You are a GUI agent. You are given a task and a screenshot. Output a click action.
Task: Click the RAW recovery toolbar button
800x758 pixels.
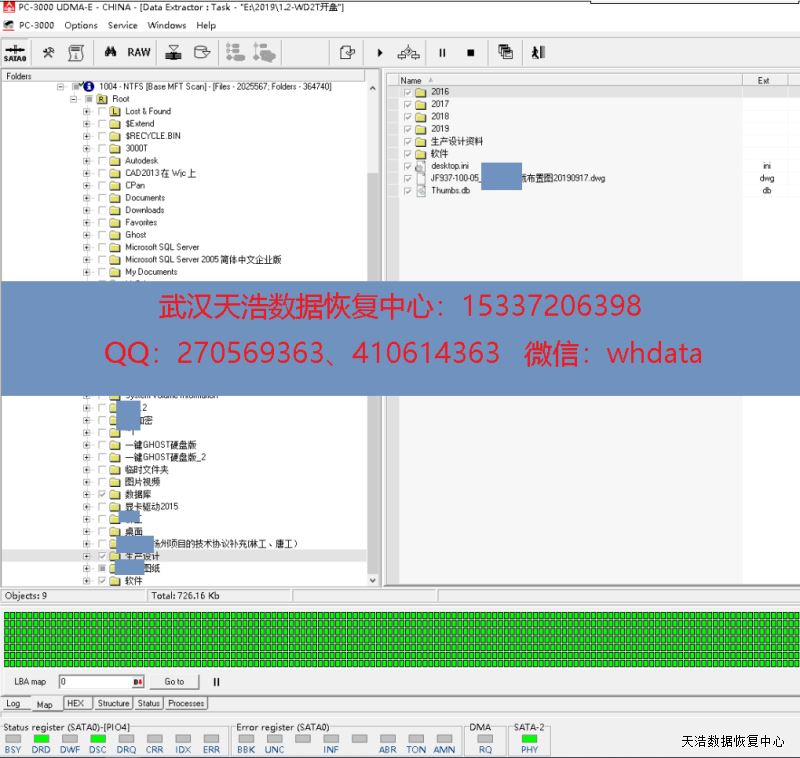click(x=139, y=52)
